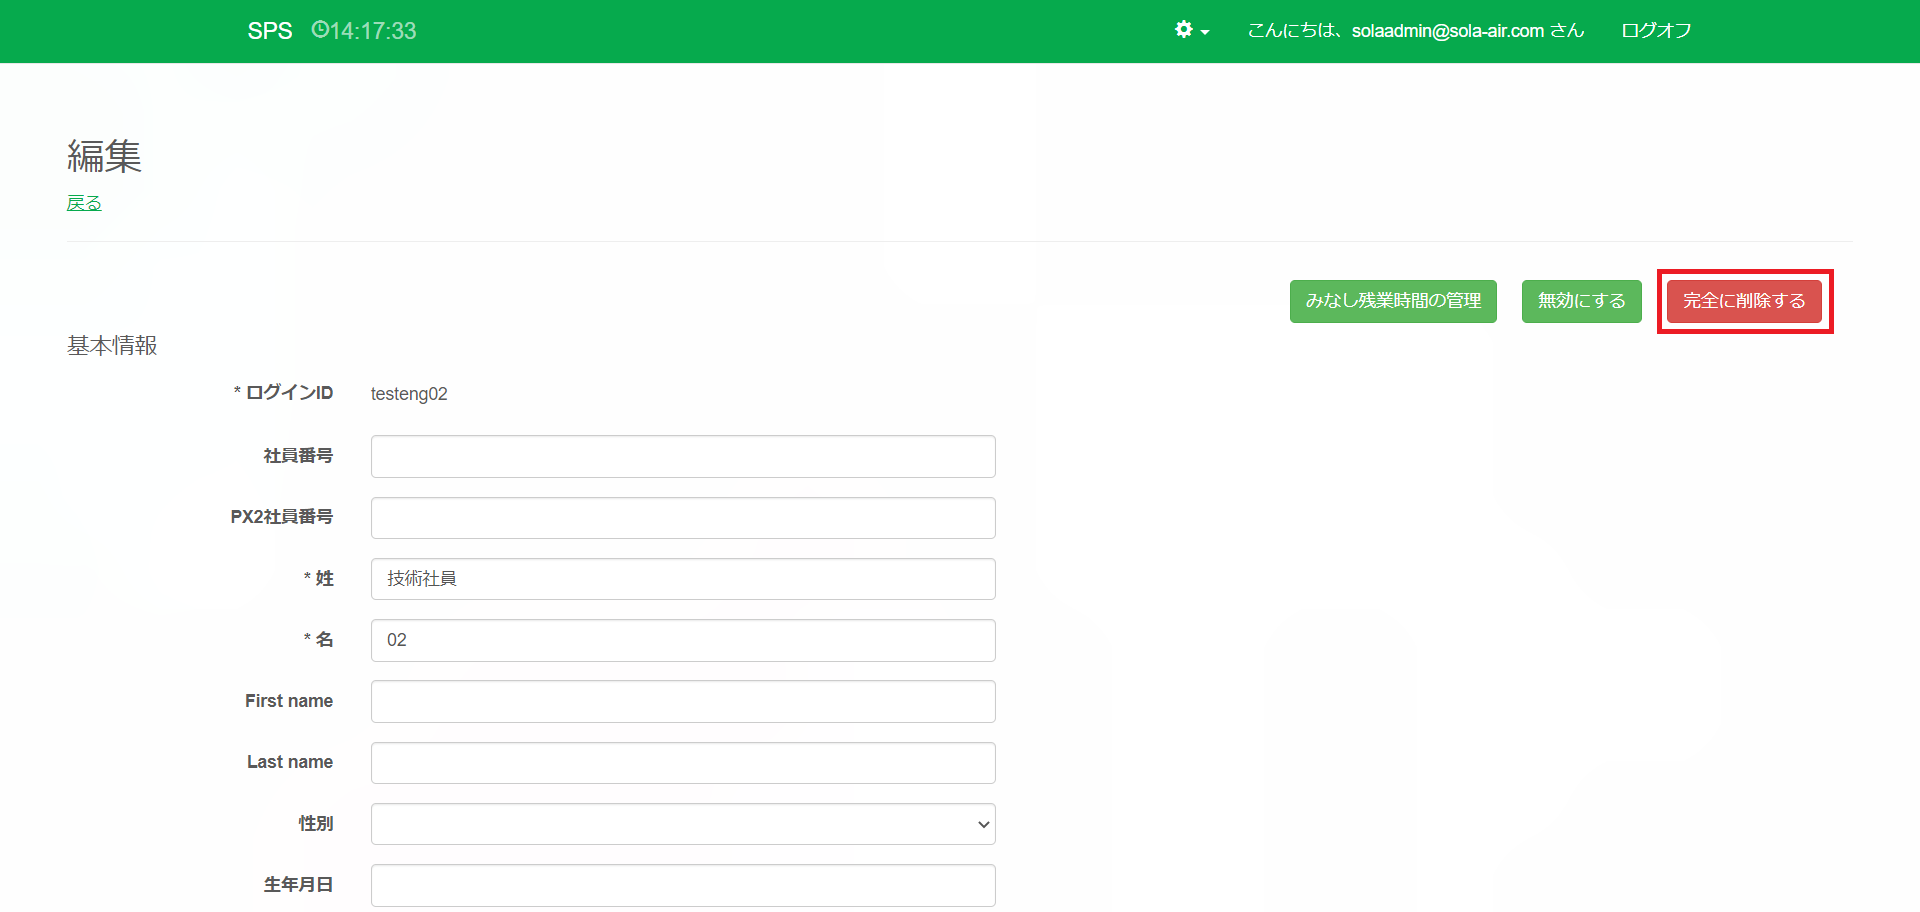Select the 姓 field containing 技術社員
Viewport: 1920px width, 912px height.
coord(683,579)
